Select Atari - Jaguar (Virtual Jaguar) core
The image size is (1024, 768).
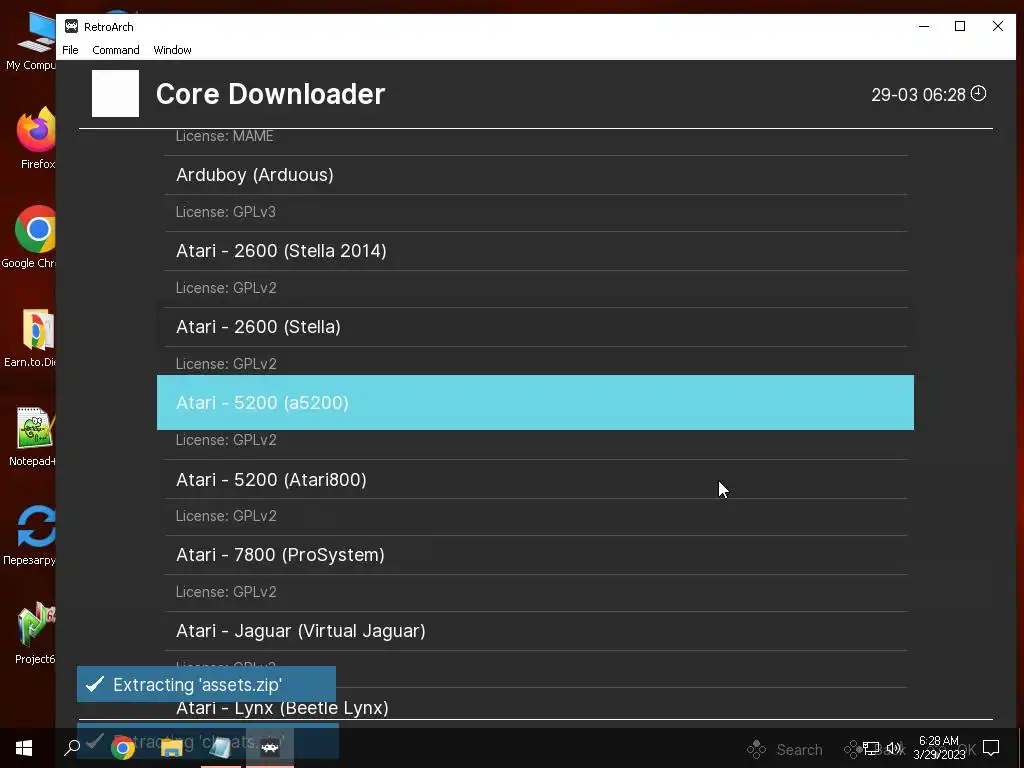(x=536, y=631)
